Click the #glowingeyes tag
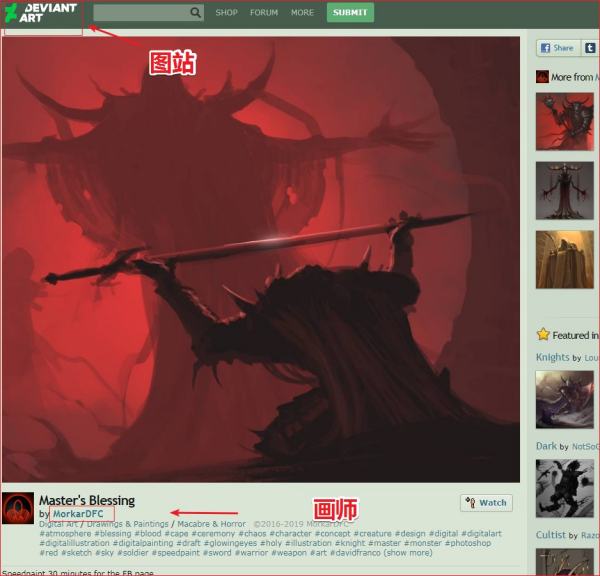Image resolution: width=600 pixels, height=576 pixels. tap(230, 543)
